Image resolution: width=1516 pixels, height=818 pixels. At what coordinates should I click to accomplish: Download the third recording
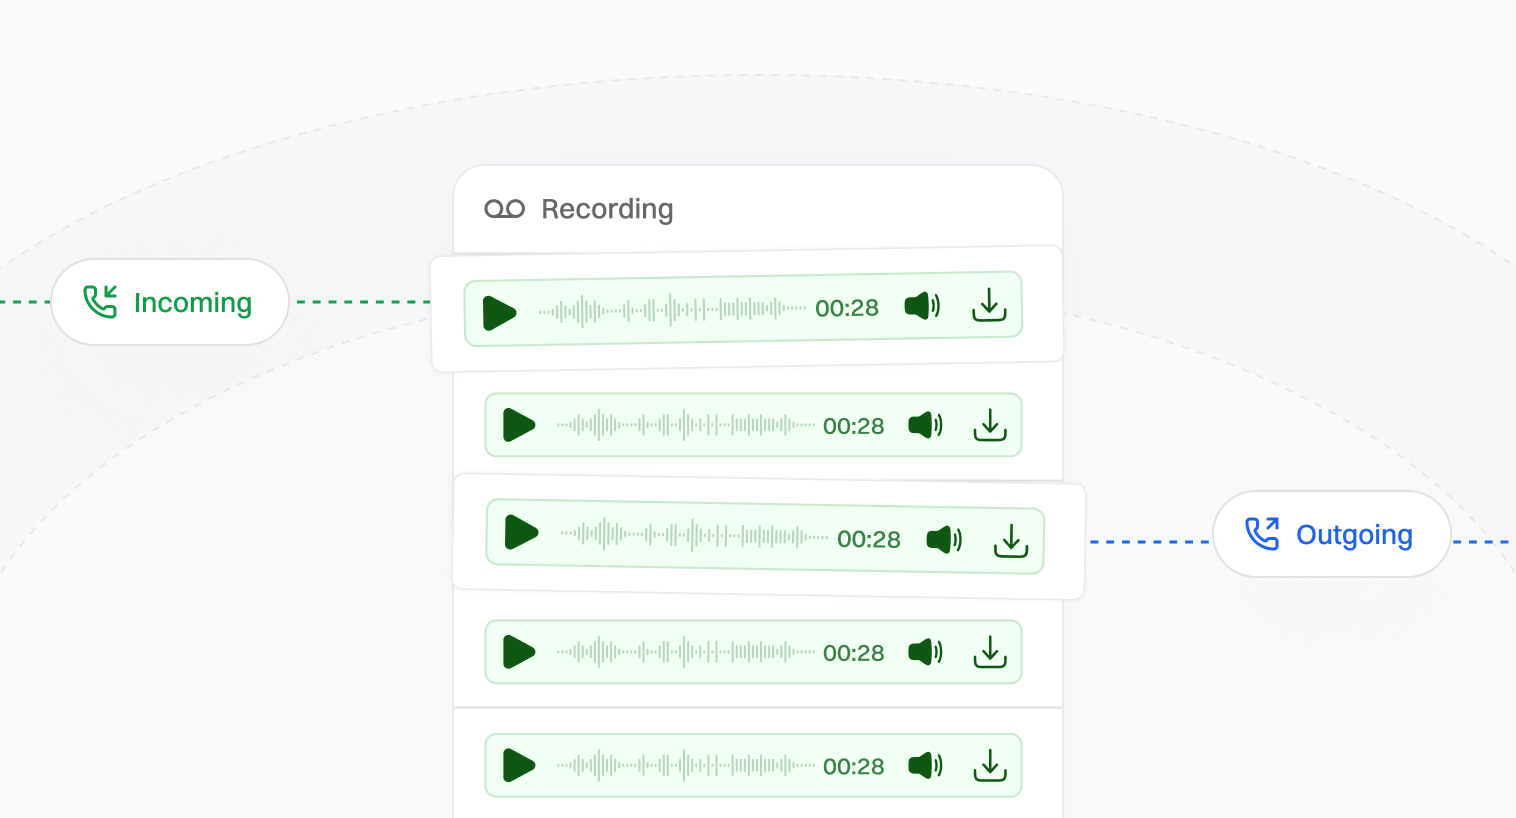1011,541
